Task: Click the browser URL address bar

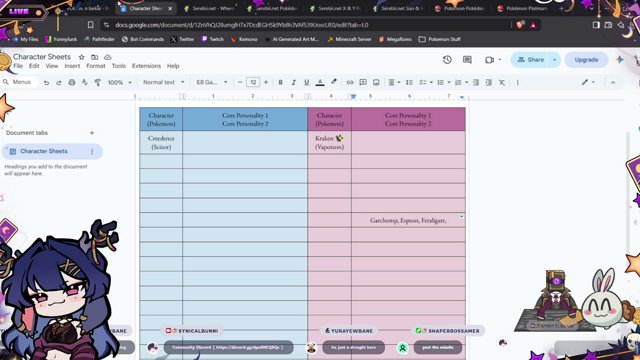Action: (305, 25)
